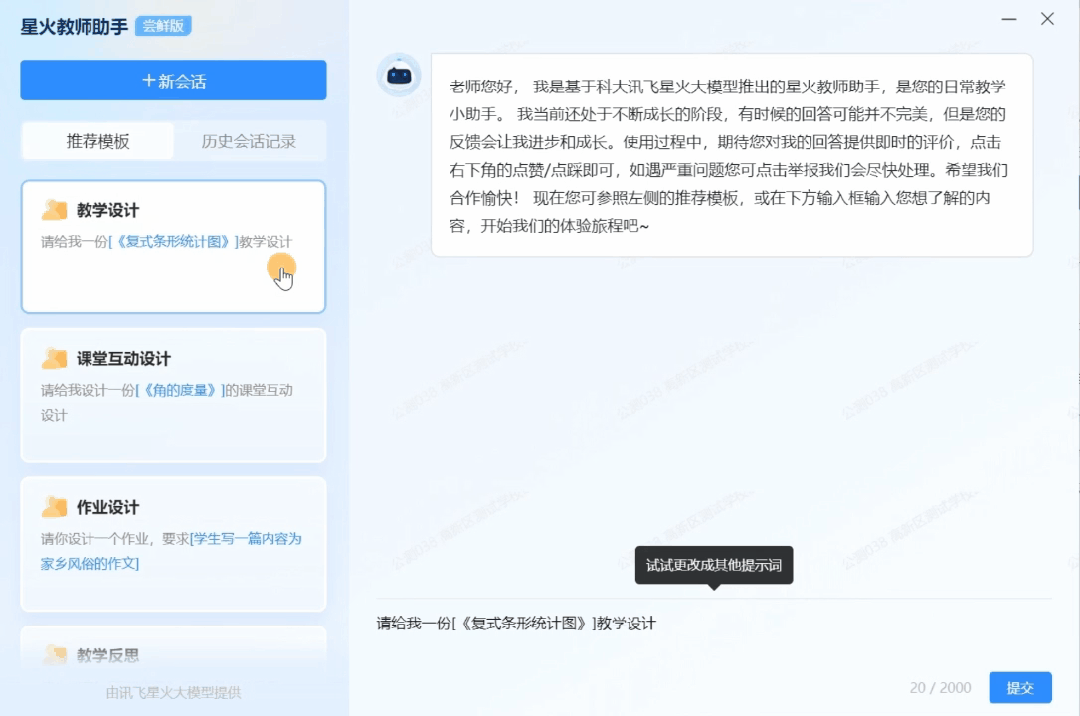This screenshot has height=716, width=1080.
Task: Switch to the 推荐模板 tab
Action: [x=96, y=142]
